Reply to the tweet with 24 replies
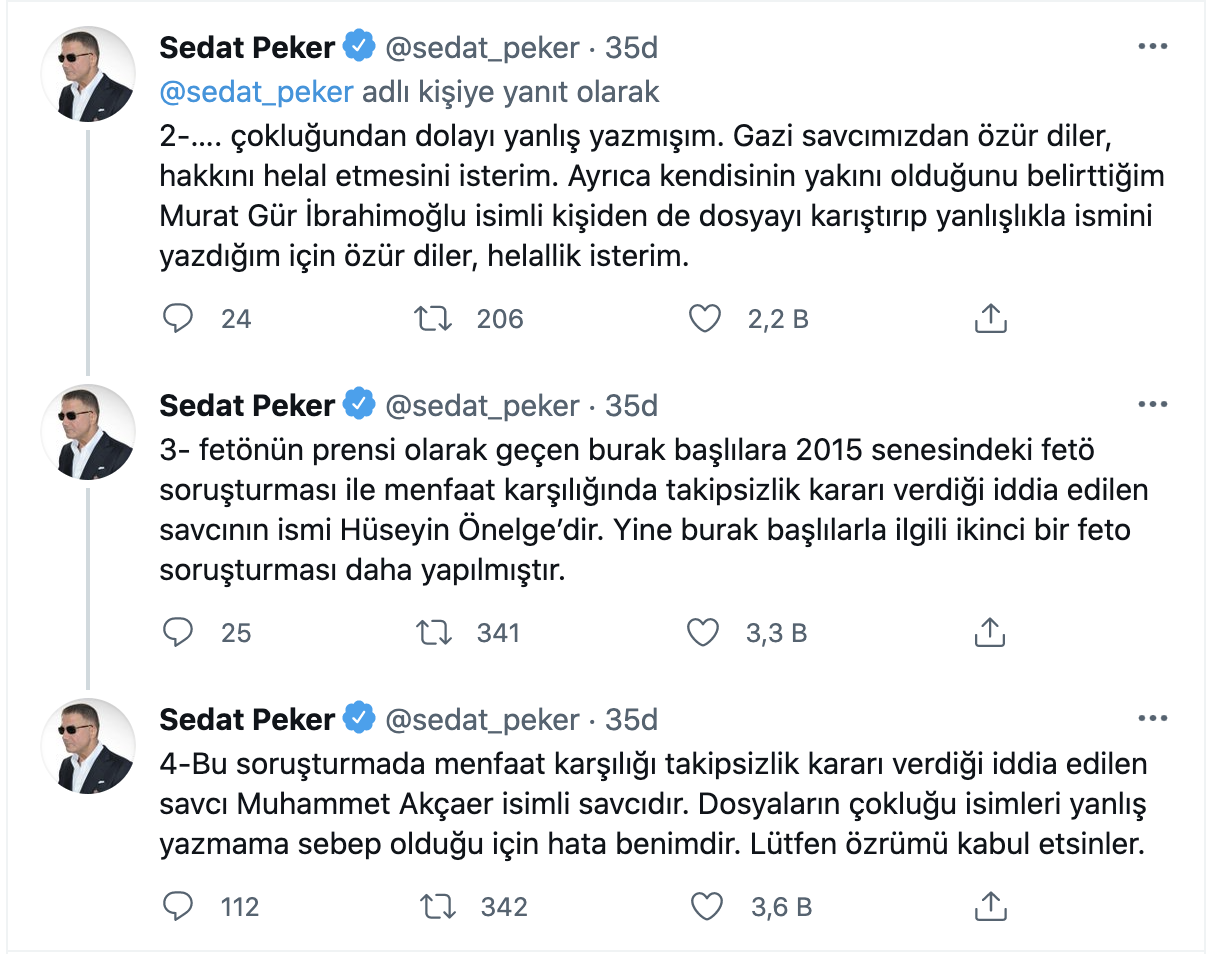 click(x=178, y=318)
